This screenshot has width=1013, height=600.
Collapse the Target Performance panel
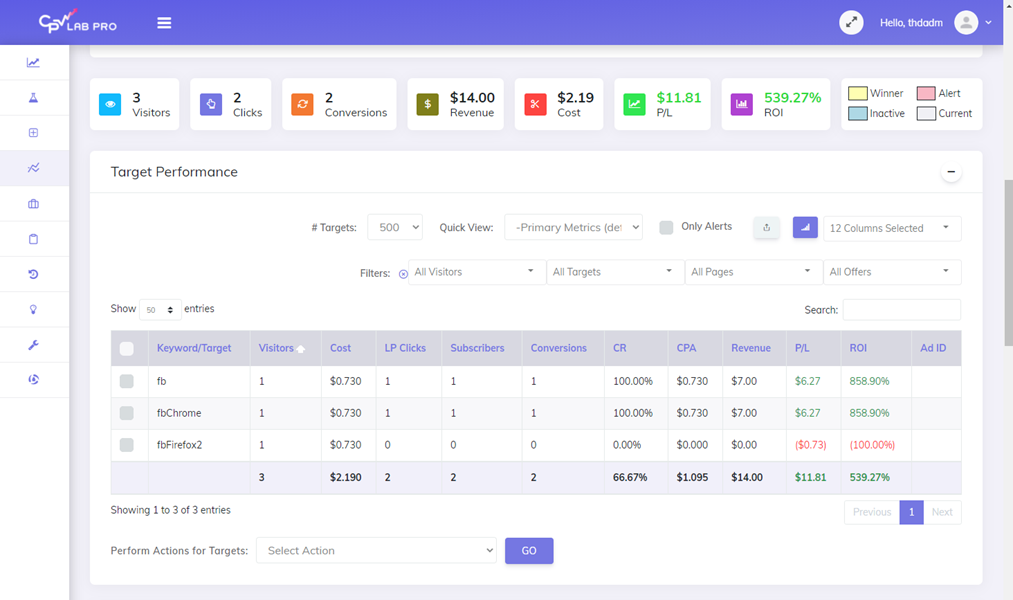[951, 171]
